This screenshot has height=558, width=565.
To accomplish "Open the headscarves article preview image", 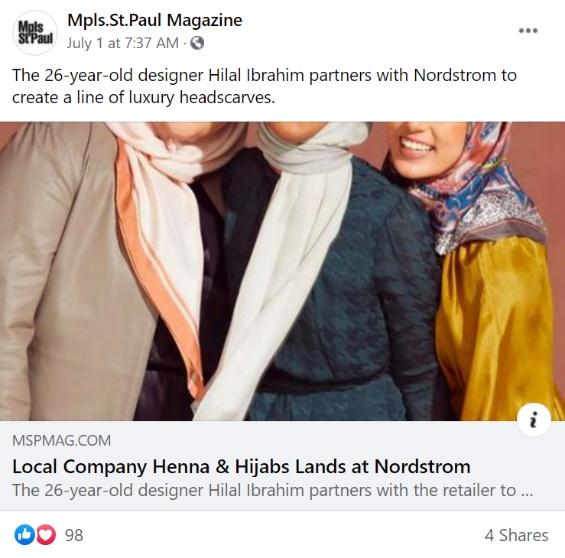I will tap(282, 271).
